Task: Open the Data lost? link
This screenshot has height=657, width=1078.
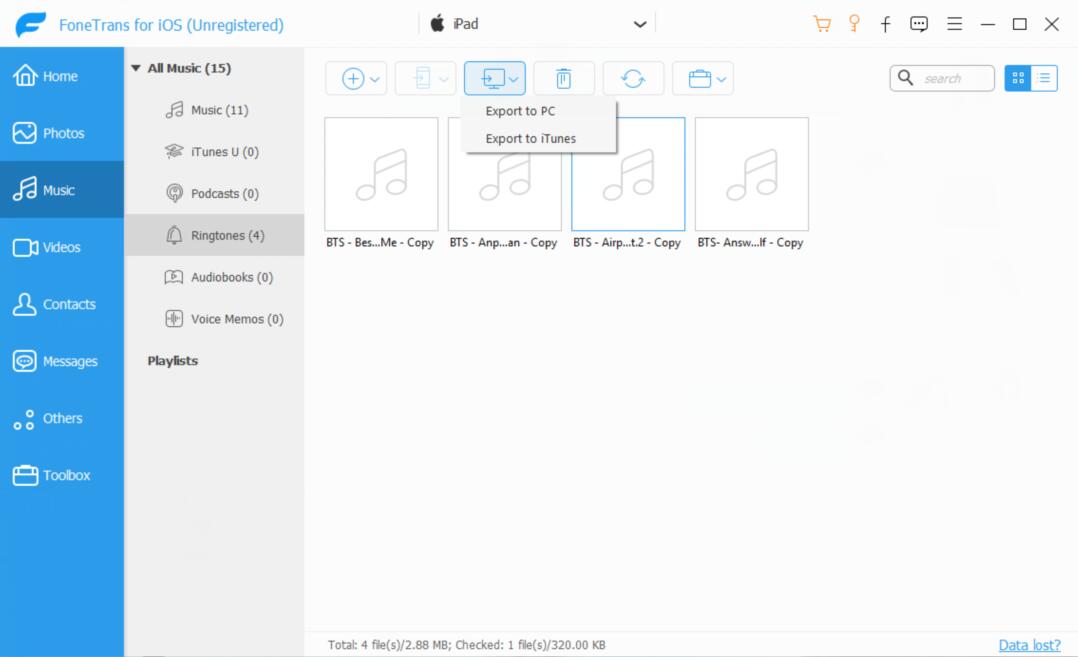Action: point(1029,645)
